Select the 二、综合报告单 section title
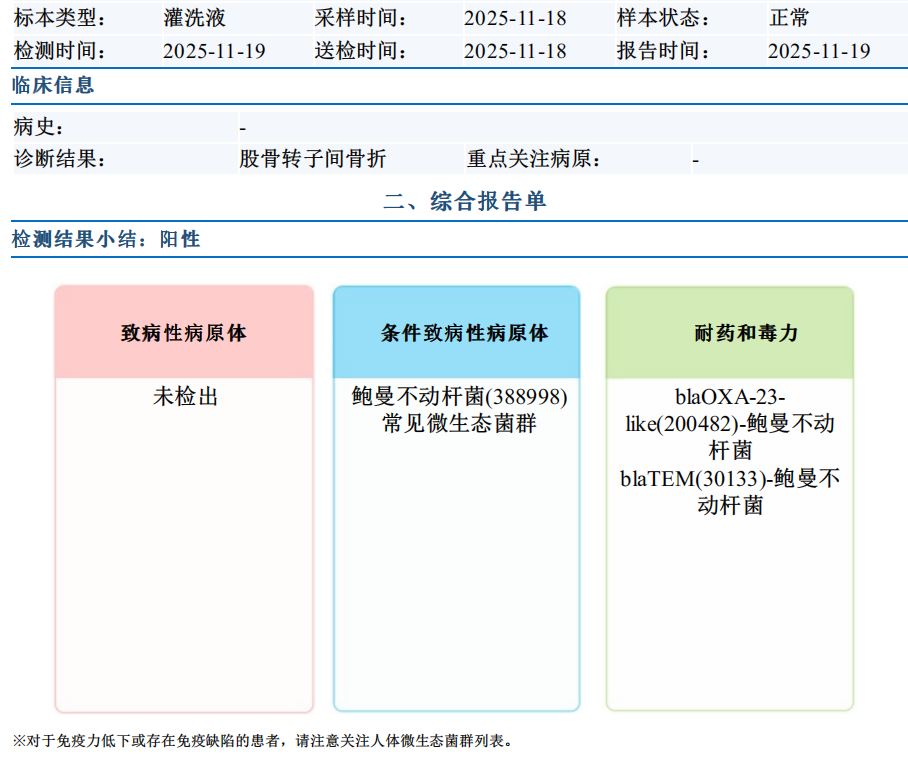Image resolution: width=908 pixels, height=769 pixels. pyautogui.click(x=465, y=201)
